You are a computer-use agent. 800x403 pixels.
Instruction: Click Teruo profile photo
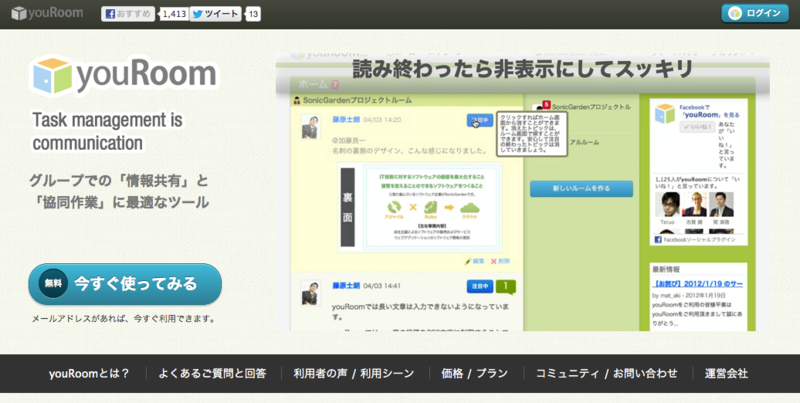click(667, 204)
